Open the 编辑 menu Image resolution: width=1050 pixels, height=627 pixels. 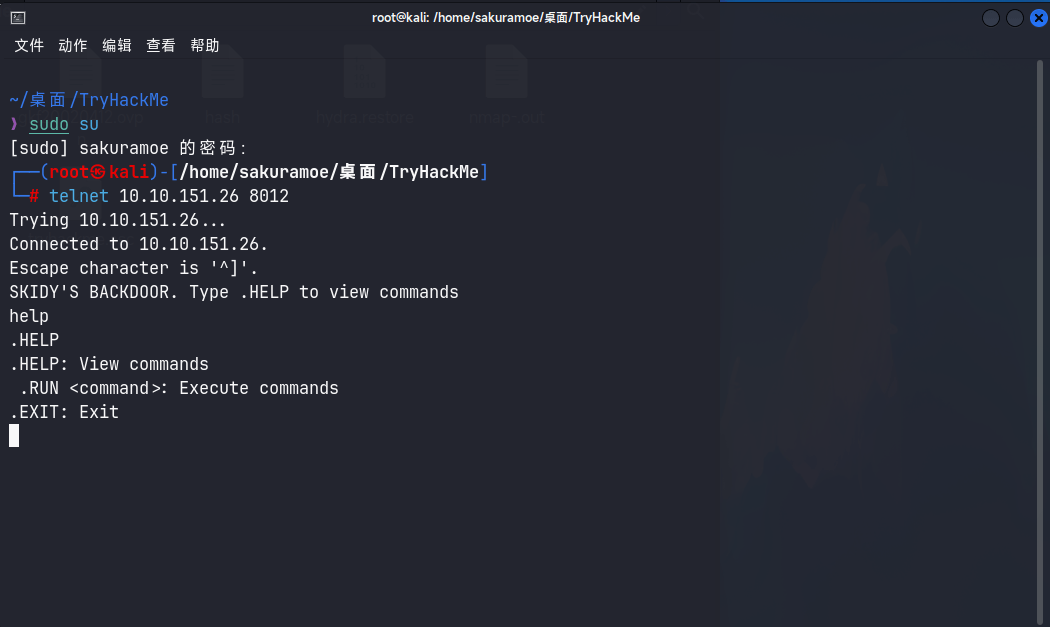(117, 46)
